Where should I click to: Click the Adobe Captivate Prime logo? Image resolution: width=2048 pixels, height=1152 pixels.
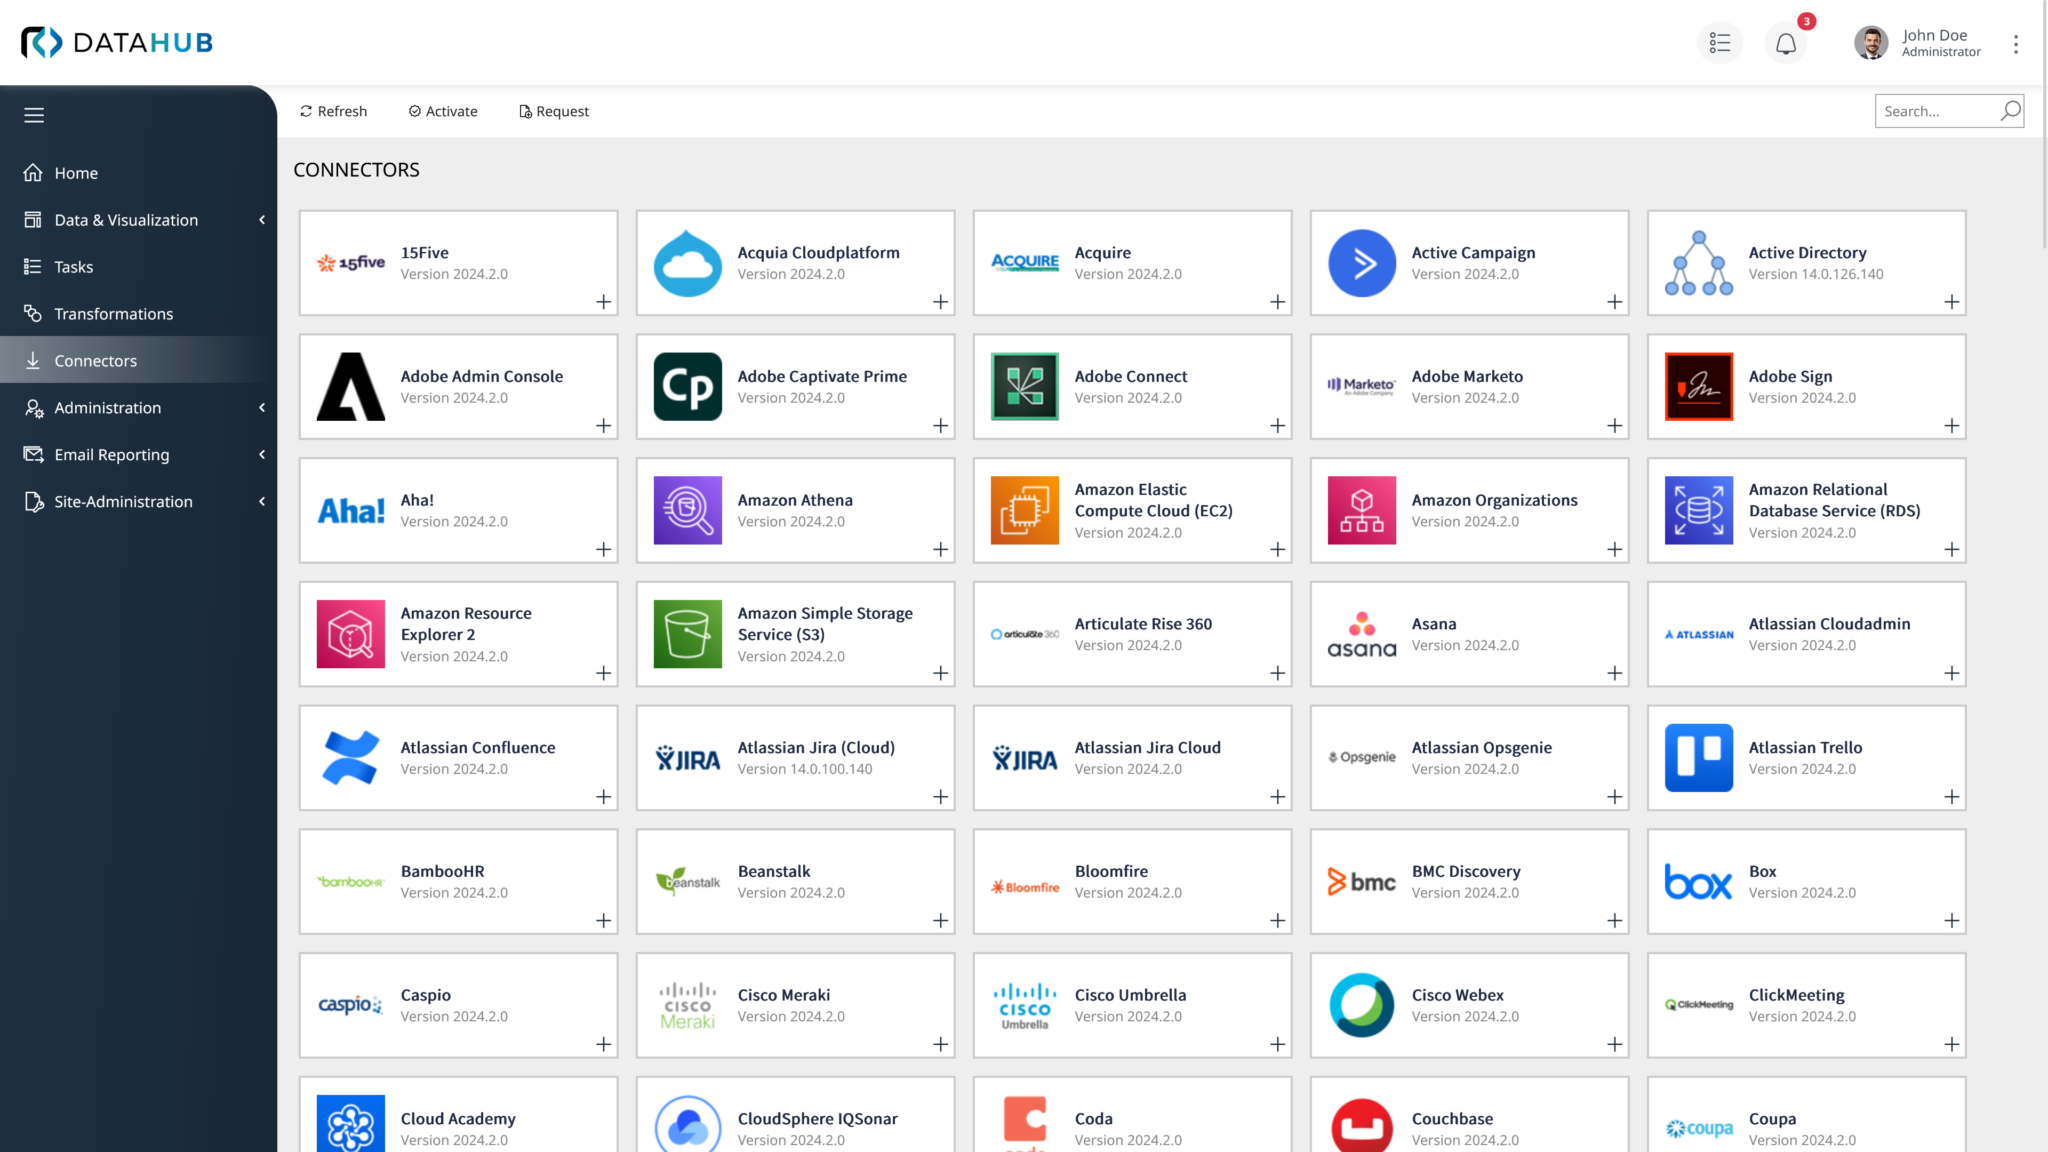coord(687,387)
